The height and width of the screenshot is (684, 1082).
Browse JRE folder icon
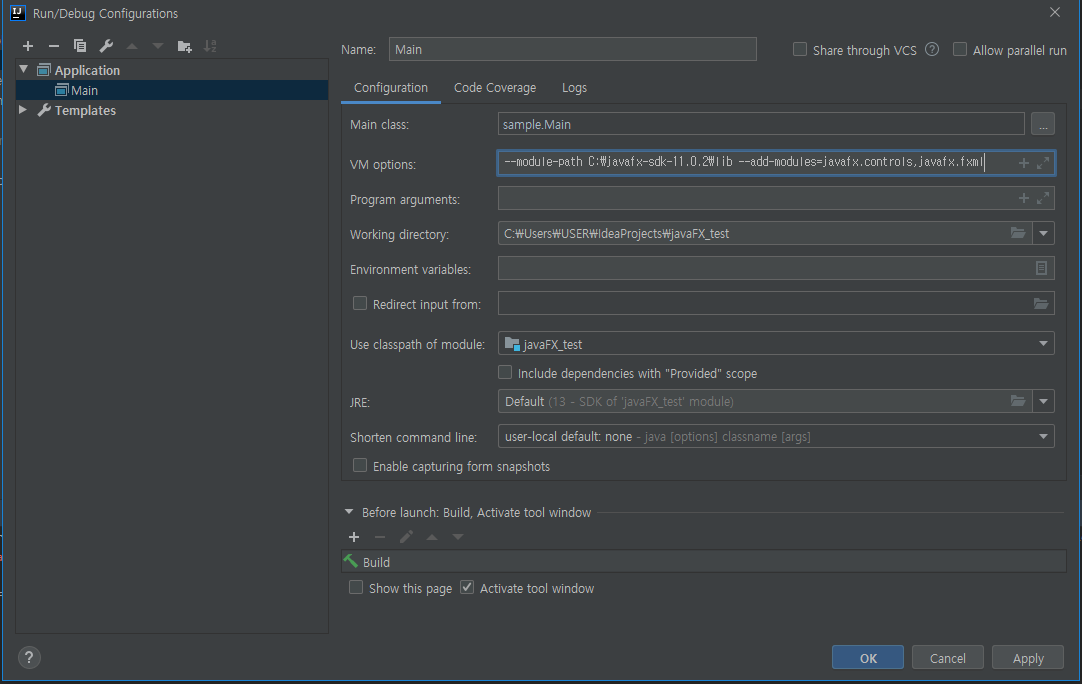point(1018,401)
